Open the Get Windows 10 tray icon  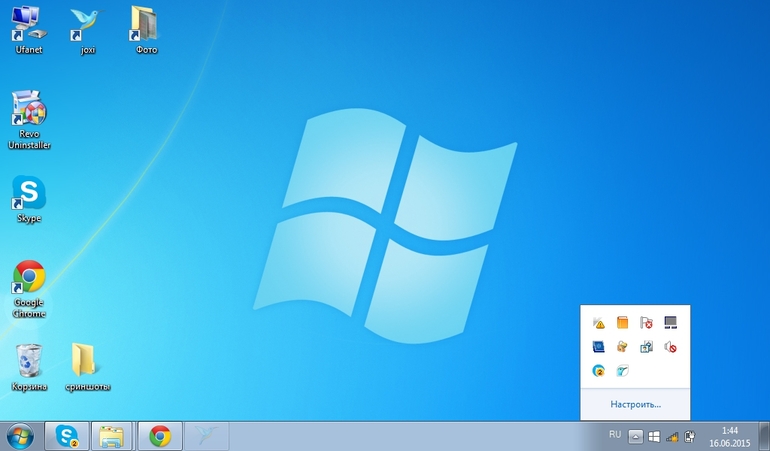pyautogui.click(x=654, y=436)
